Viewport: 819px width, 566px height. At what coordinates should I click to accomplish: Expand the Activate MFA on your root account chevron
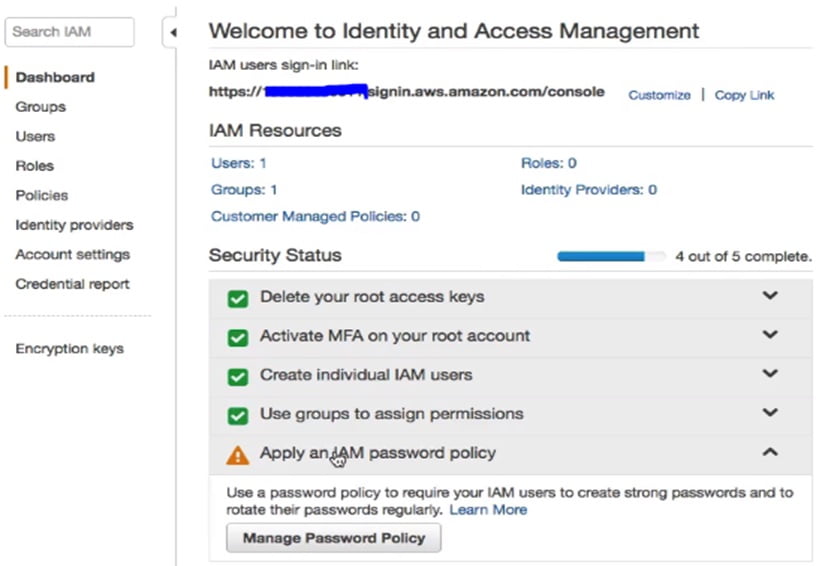[770, 334]
